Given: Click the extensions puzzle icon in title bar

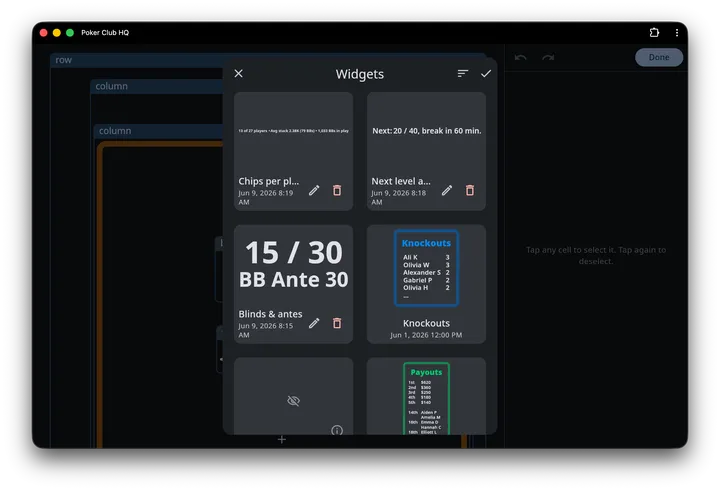Looking at the screenshot, I should point(654,32).
